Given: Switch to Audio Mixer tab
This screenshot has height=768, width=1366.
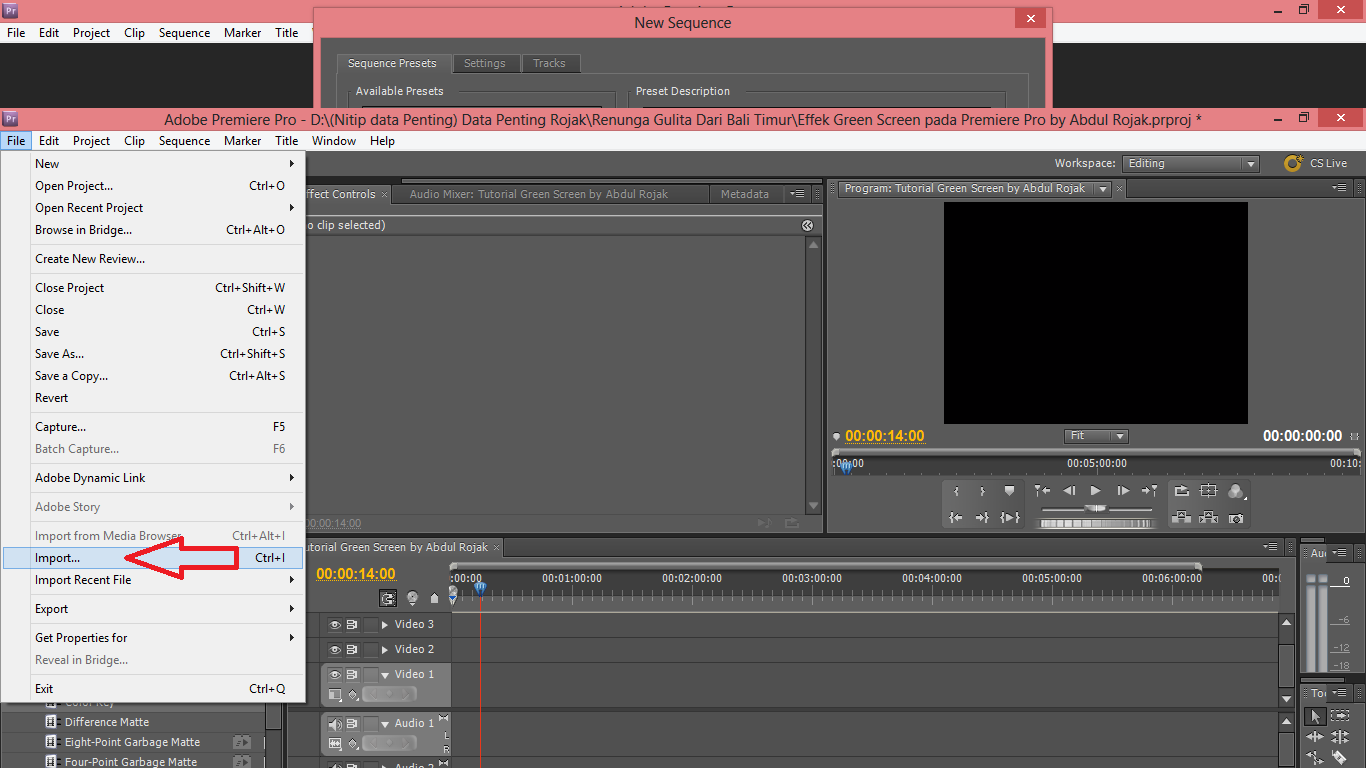Looking at the screenshot, I should point(538,194).
